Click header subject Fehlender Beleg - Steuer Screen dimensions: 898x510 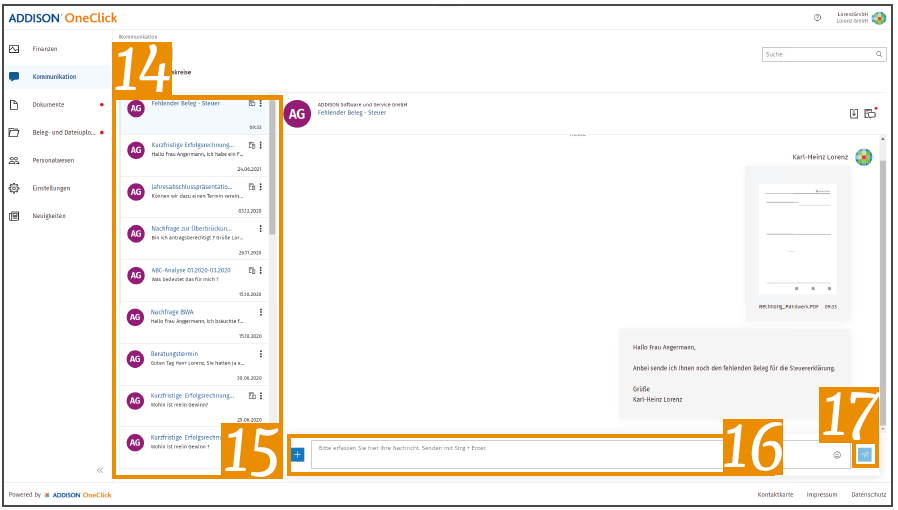coord(352,113)
